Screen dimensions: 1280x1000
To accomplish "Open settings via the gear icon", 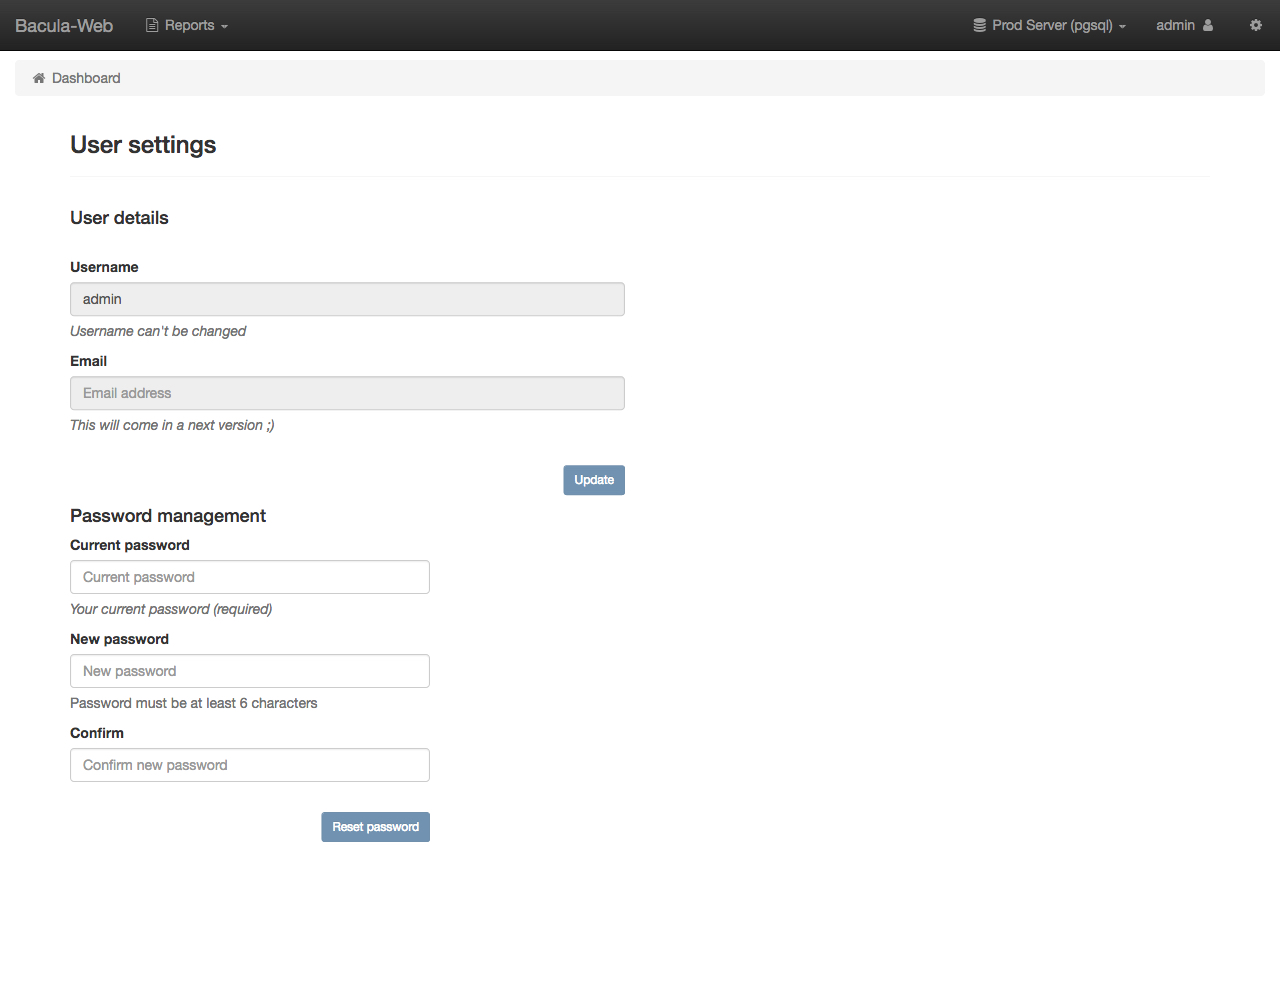I will 1255,25.
